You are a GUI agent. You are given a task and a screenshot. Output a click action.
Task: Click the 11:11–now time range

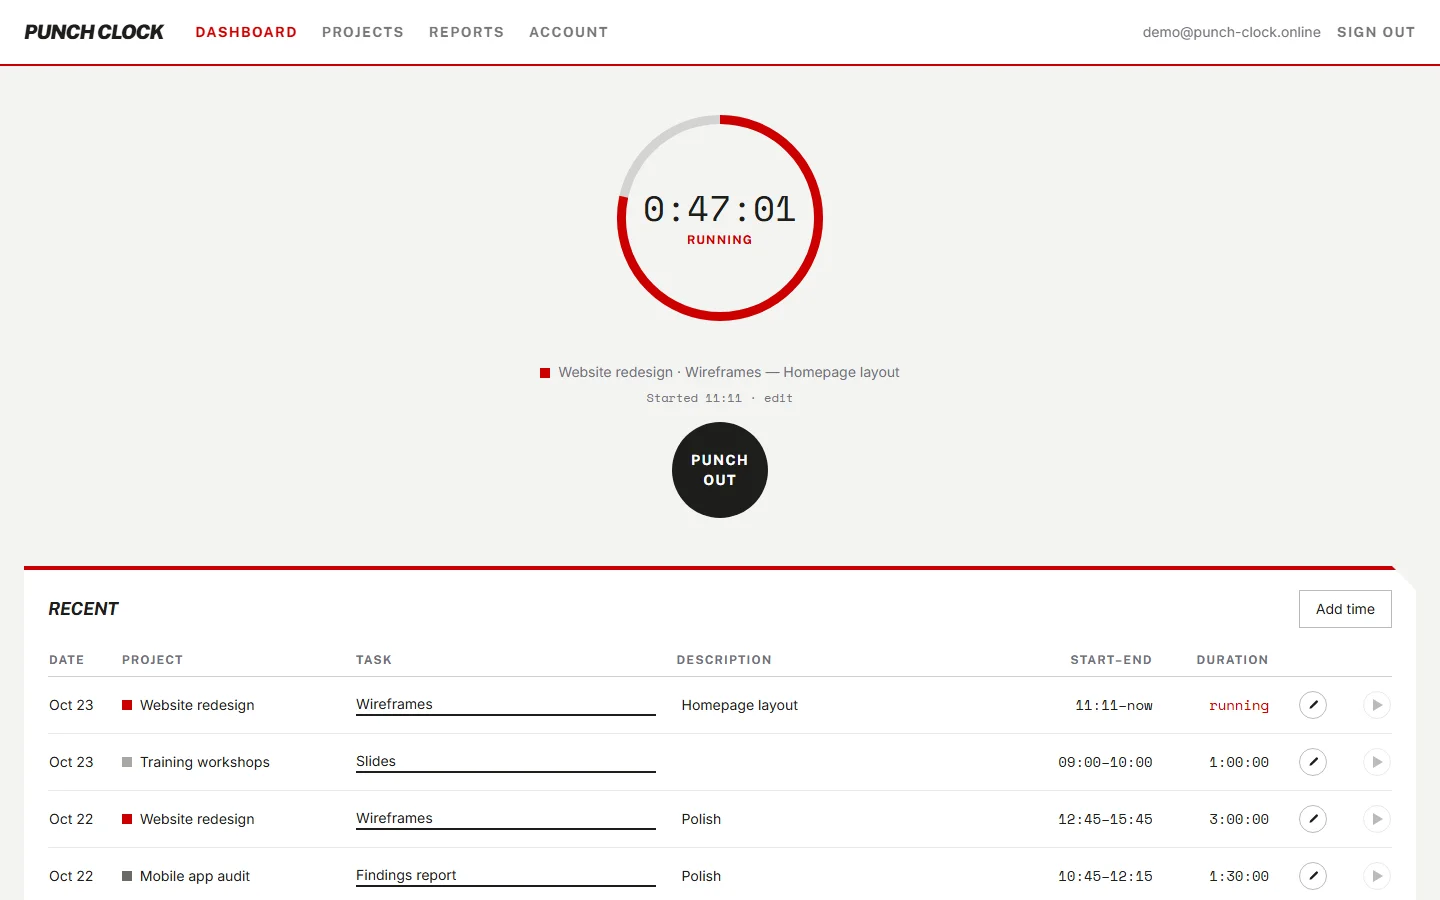[1114, 705]
